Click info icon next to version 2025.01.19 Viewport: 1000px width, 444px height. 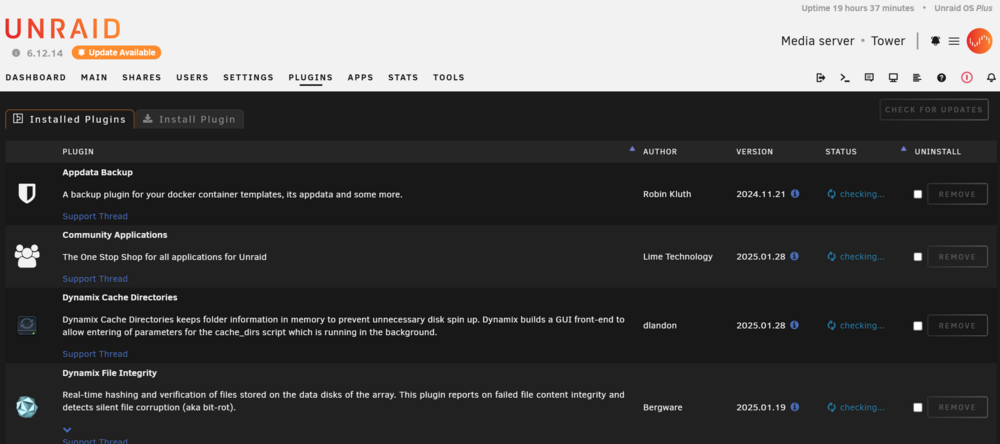(x=795, y=406)
